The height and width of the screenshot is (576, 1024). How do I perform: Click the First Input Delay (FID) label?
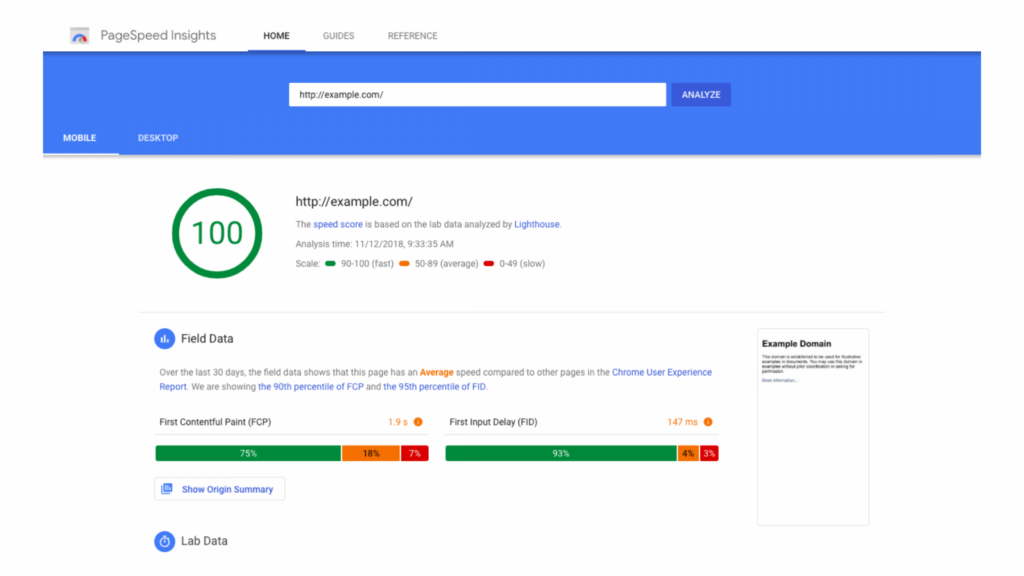(493, 422)
